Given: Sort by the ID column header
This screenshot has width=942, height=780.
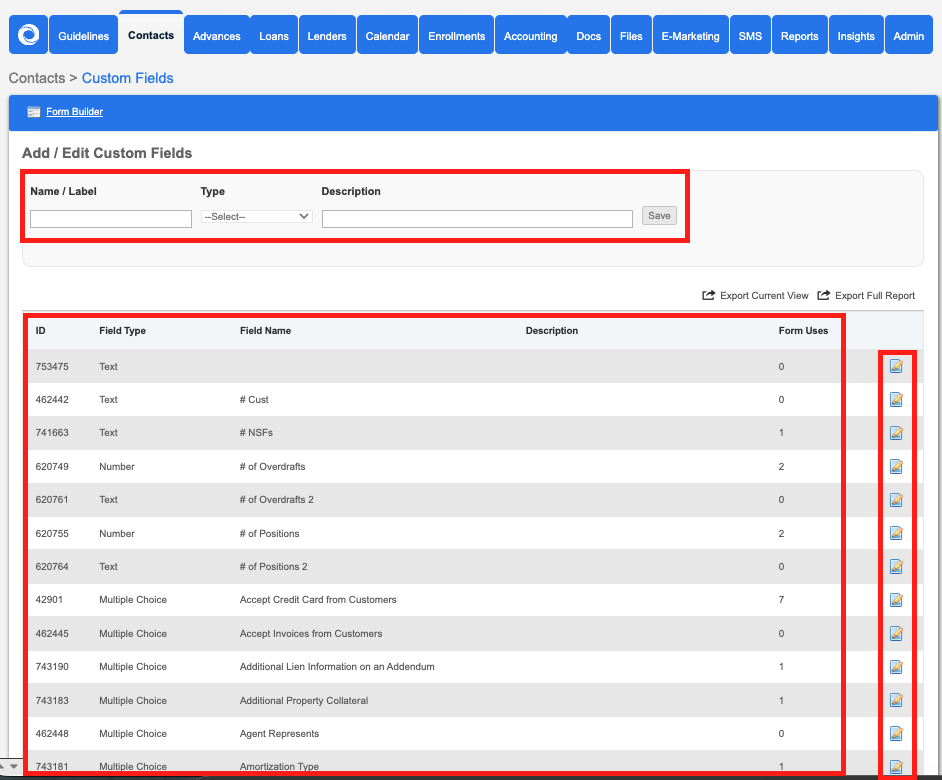Looking at the screenshot, I should coord(40,331).
